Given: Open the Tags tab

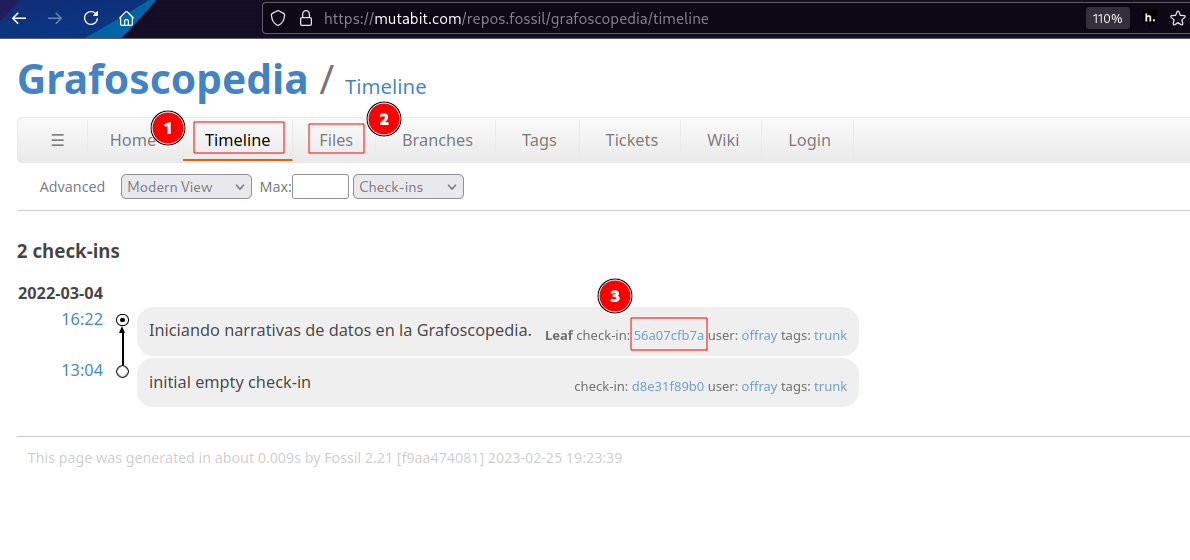Looking at the screenshot, I should 539,140.
